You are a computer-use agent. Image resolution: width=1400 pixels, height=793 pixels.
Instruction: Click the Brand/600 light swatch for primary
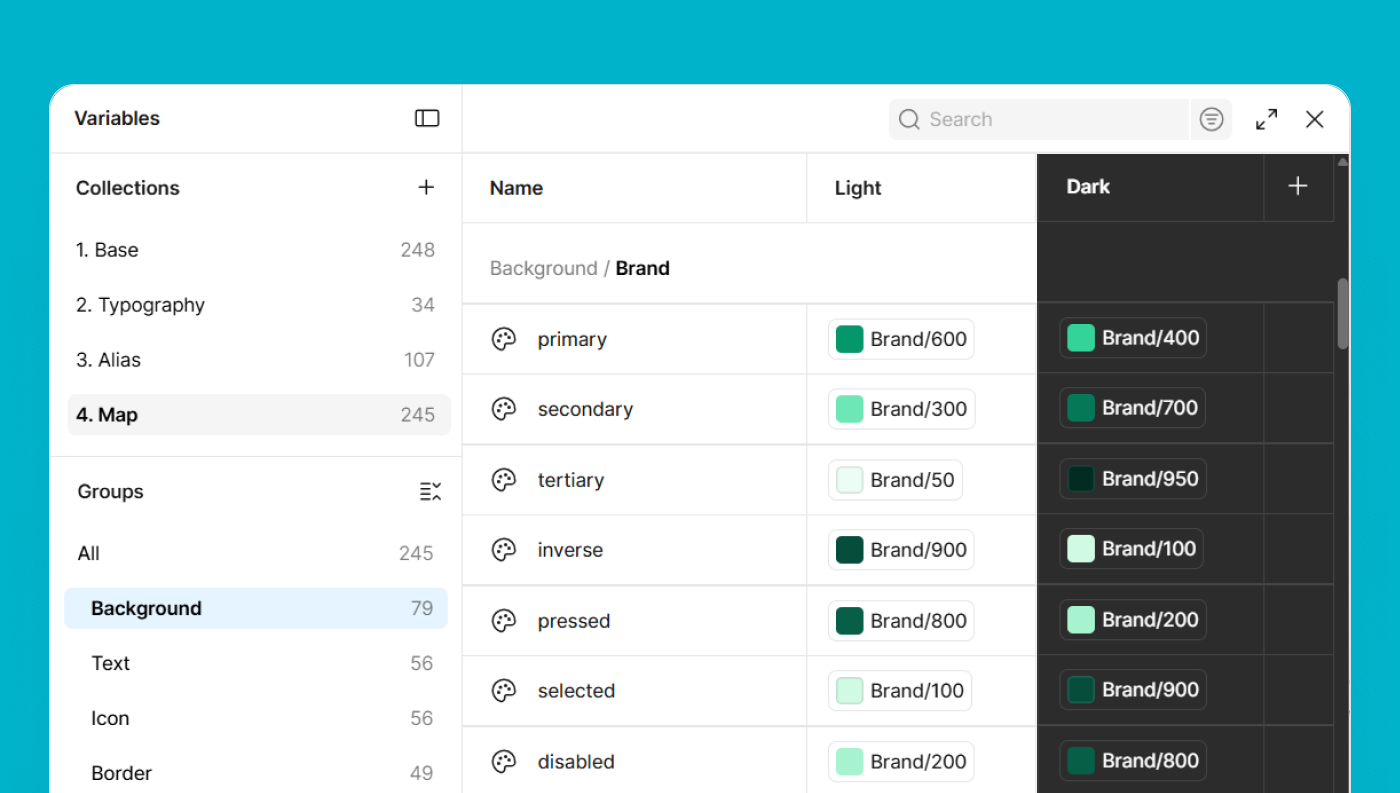(x=849, y=339)
